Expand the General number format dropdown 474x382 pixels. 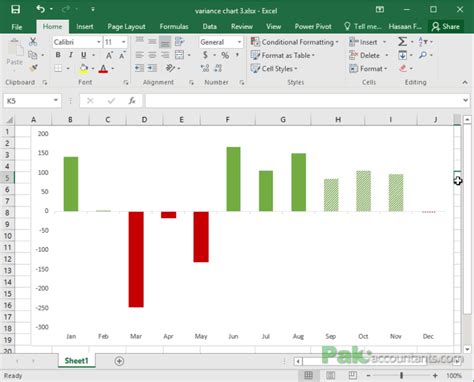tap(239, 42)
